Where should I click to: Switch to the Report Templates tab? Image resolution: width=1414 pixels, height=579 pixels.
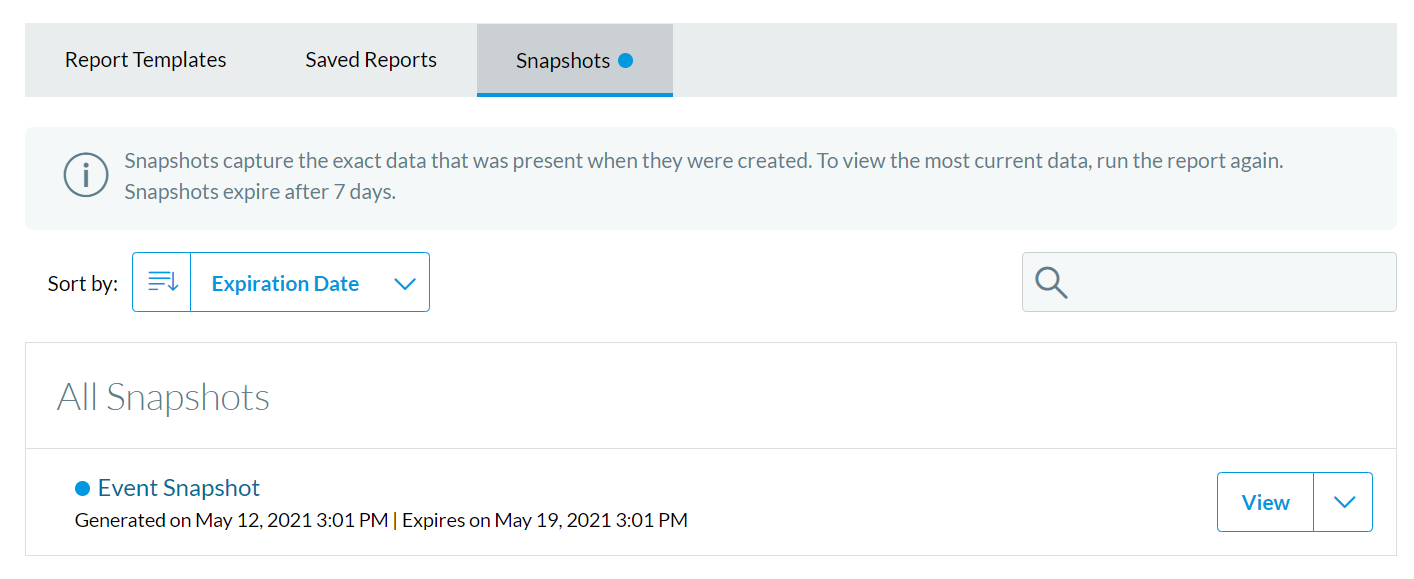(145, 60)
